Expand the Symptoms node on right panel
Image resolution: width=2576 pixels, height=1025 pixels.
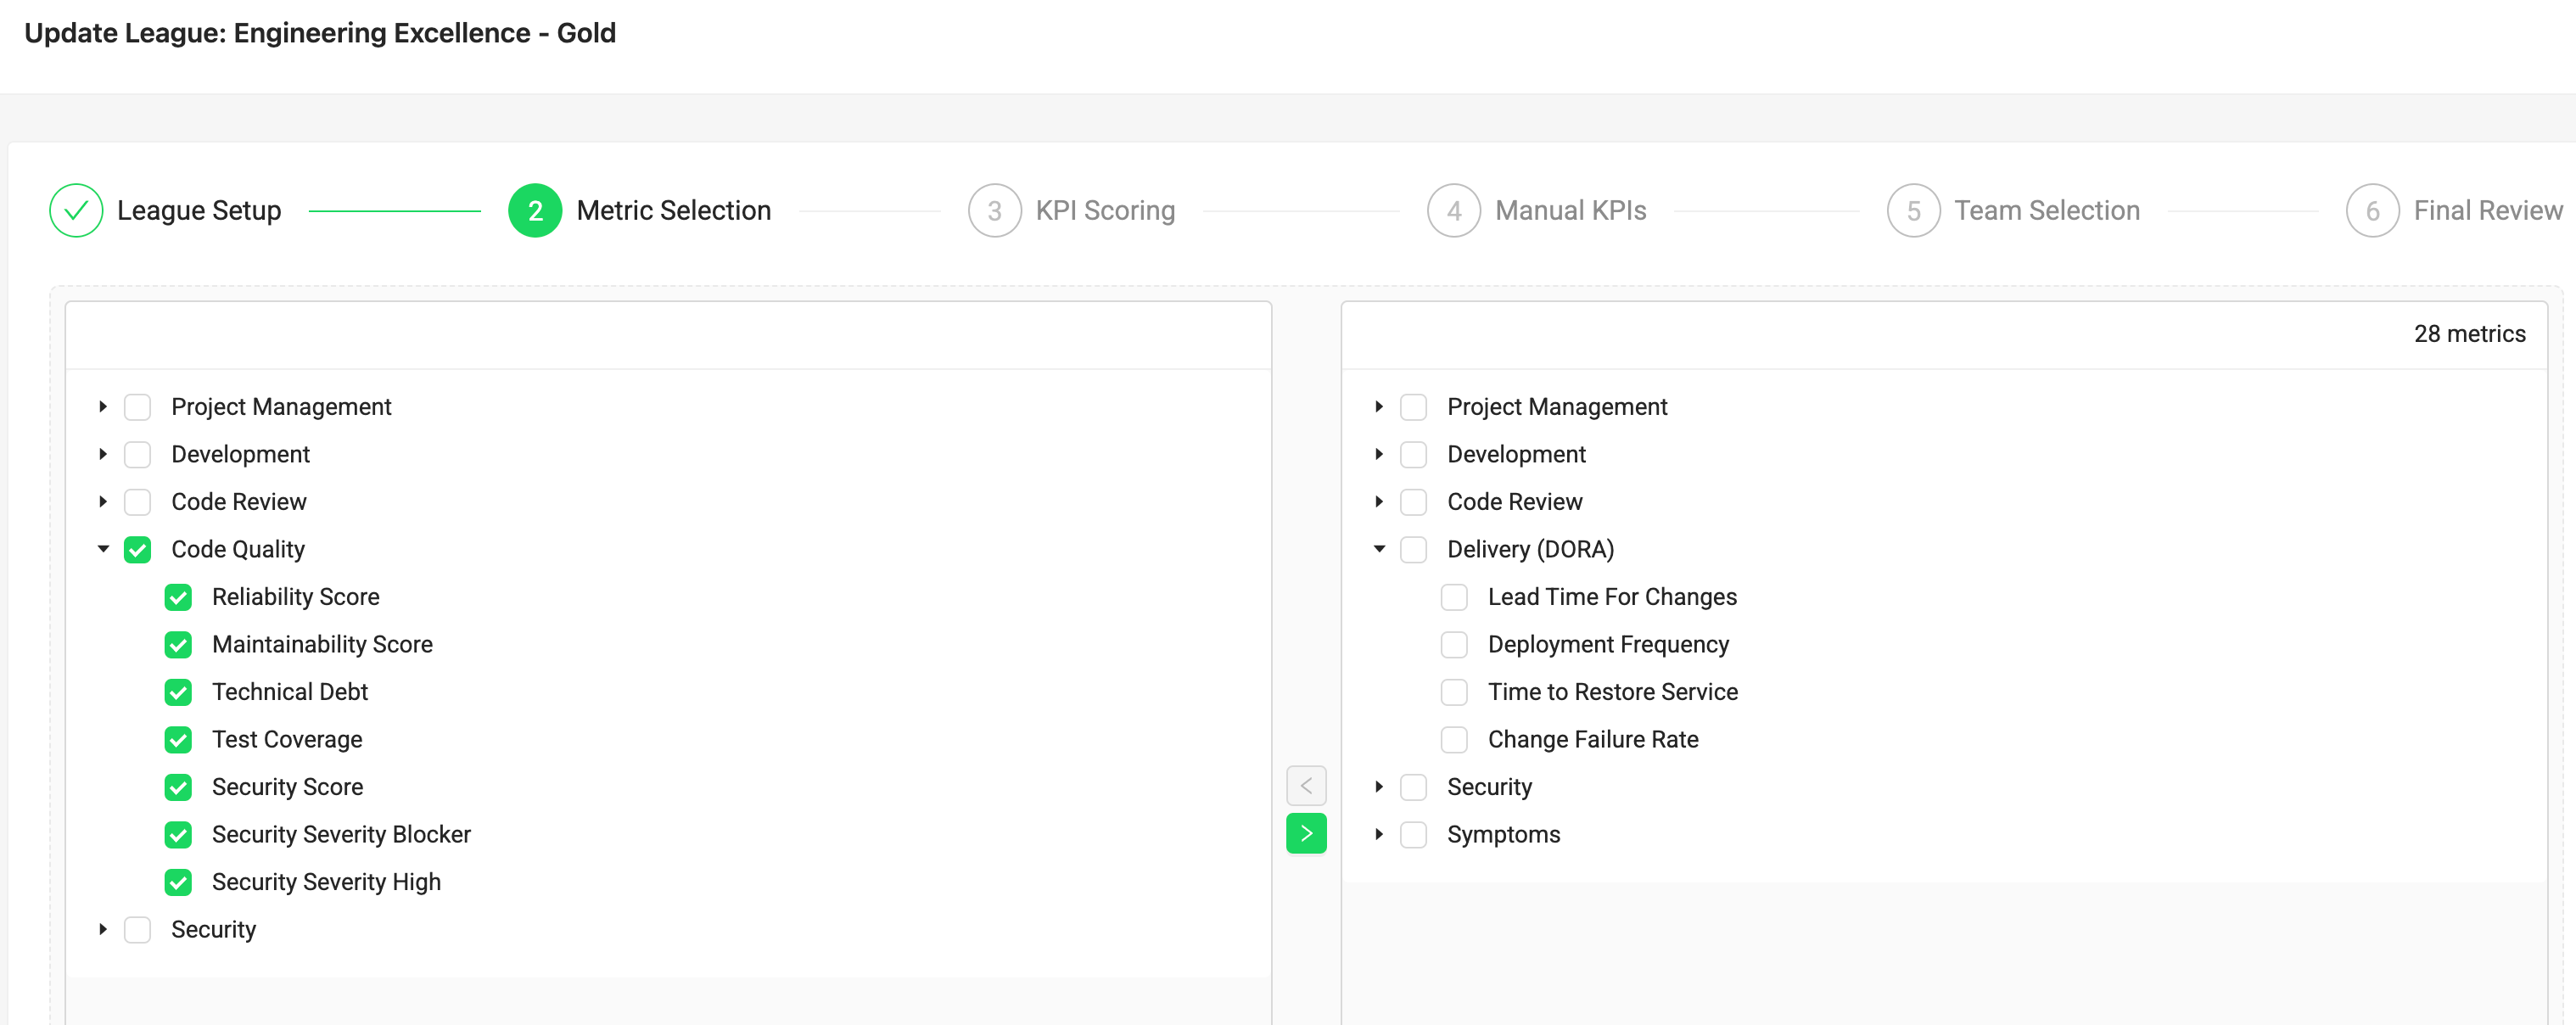click(1379, 834)
